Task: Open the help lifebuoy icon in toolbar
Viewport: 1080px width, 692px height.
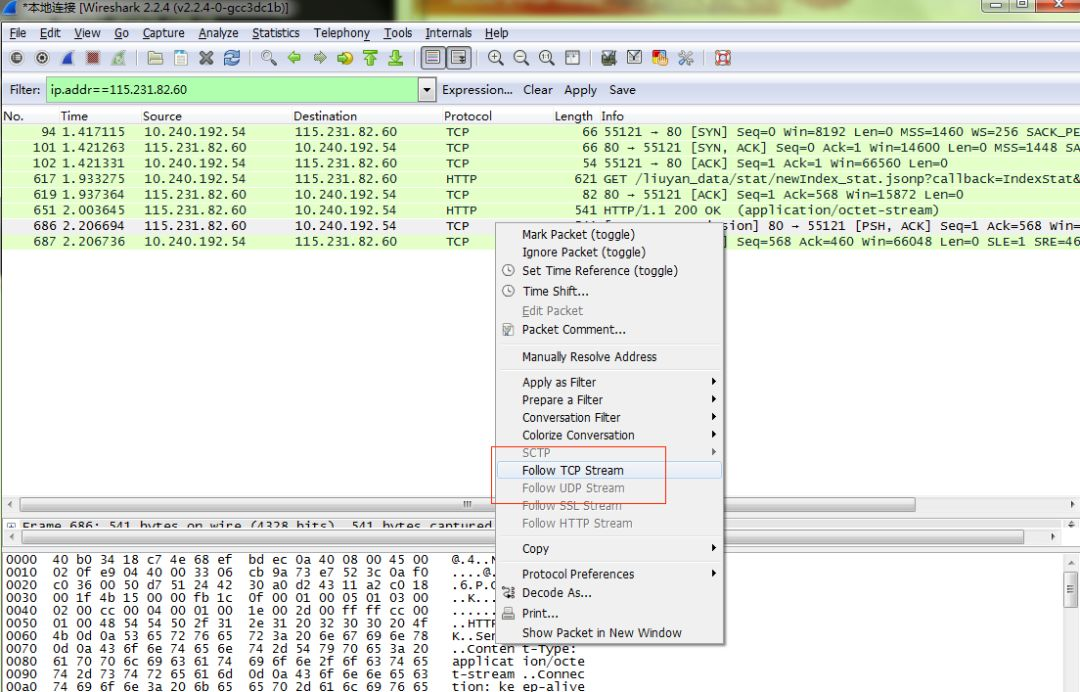Action: click(x=722, y=58)
